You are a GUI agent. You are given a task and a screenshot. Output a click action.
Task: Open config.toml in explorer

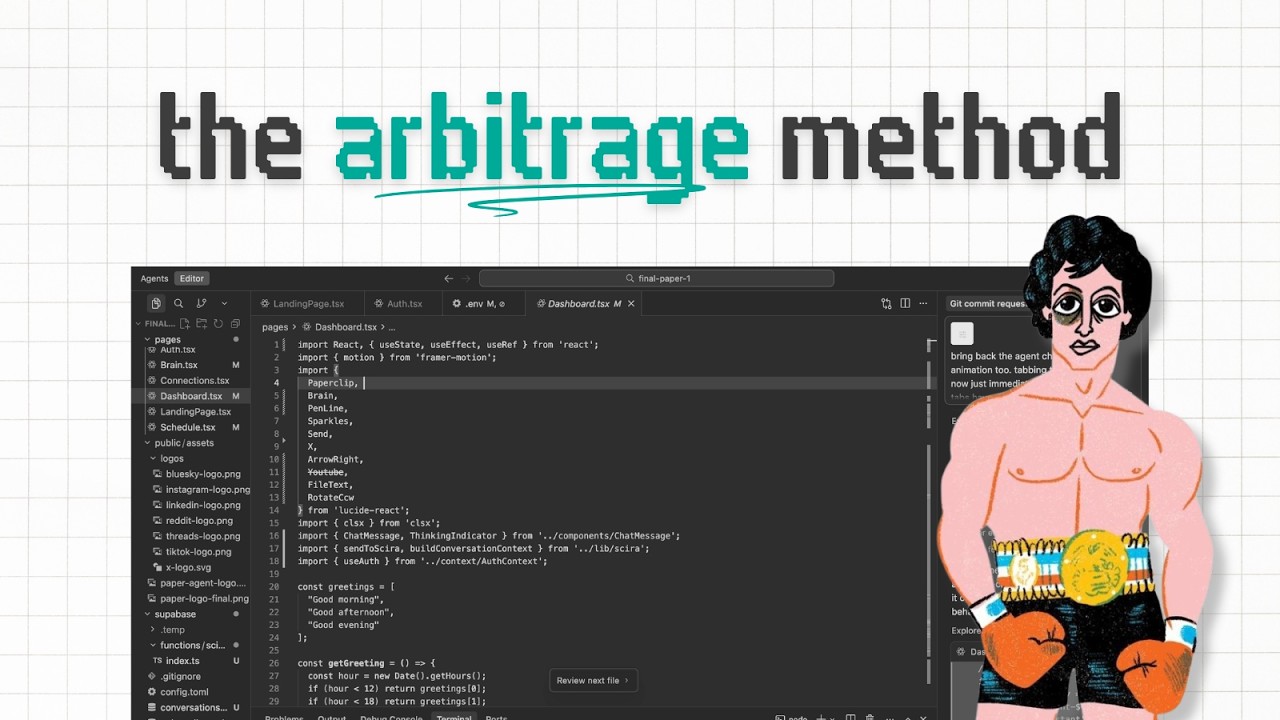pos(190,692)
